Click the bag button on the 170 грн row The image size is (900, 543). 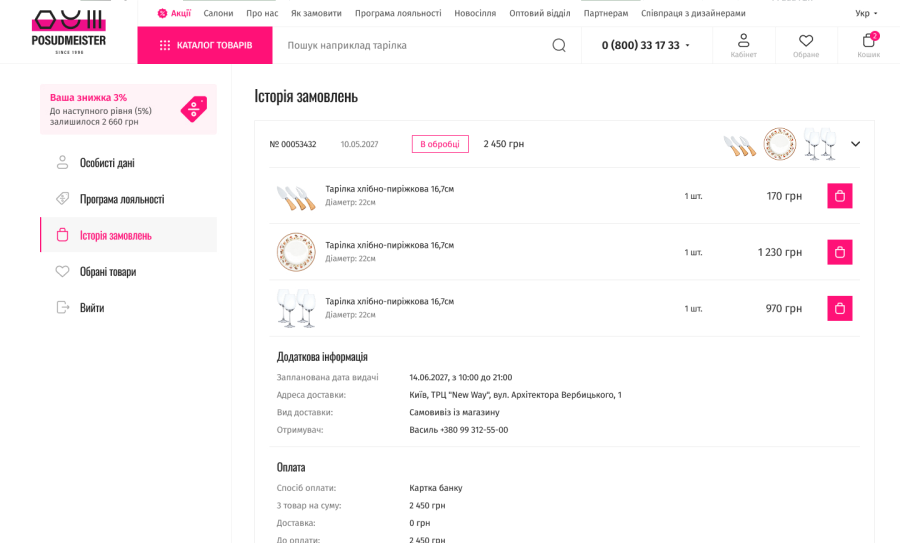(840, 196)
